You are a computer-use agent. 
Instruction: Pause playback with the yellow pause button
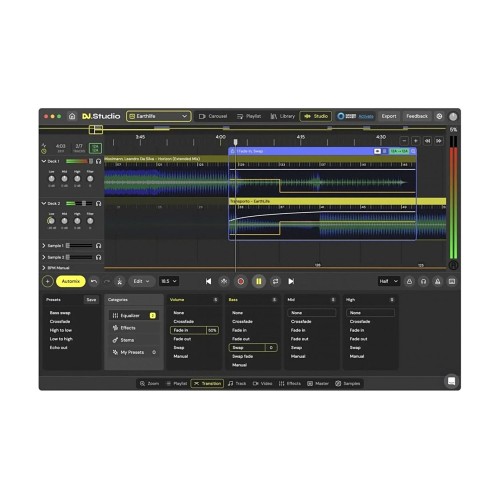coord(259,281)
